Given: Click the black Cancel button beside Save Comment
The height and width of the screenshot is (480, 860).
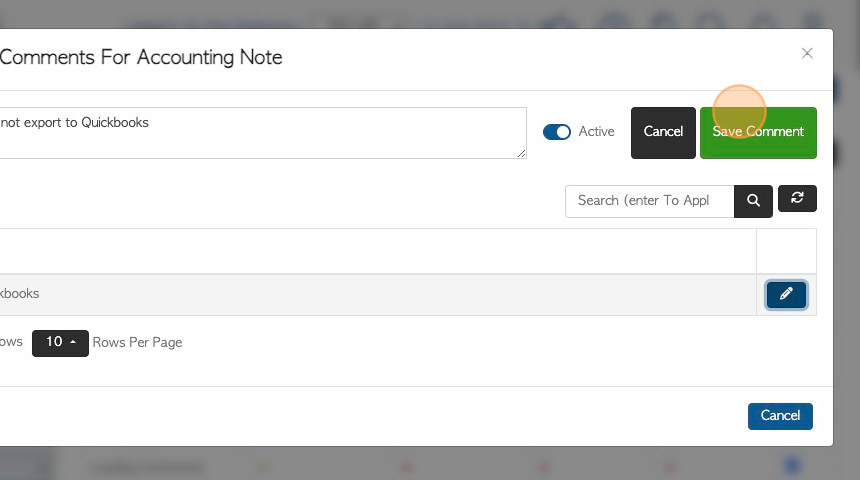Looking at the screenshot, I should coord(663,133).
